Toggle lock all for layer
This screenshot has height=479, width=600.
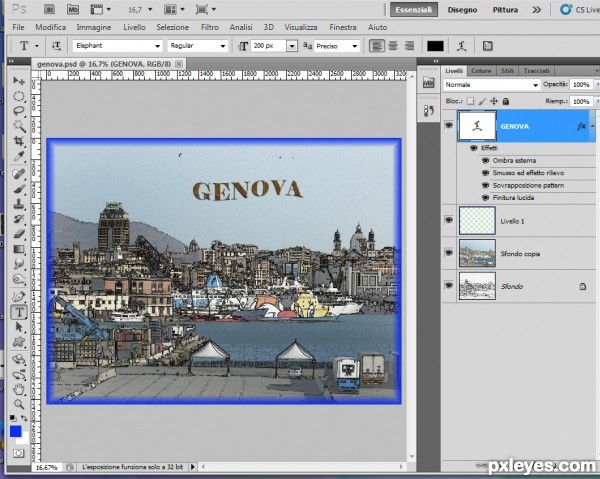506,101
